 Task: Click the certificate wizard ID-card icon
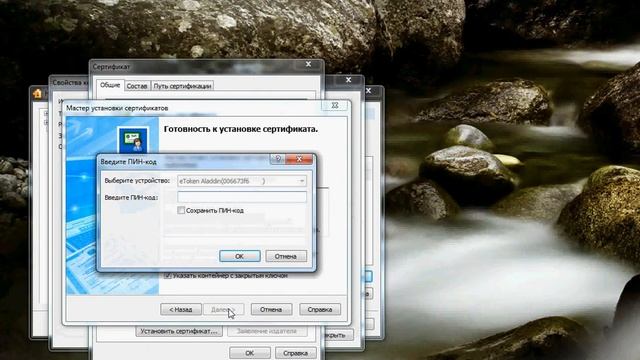133,140
